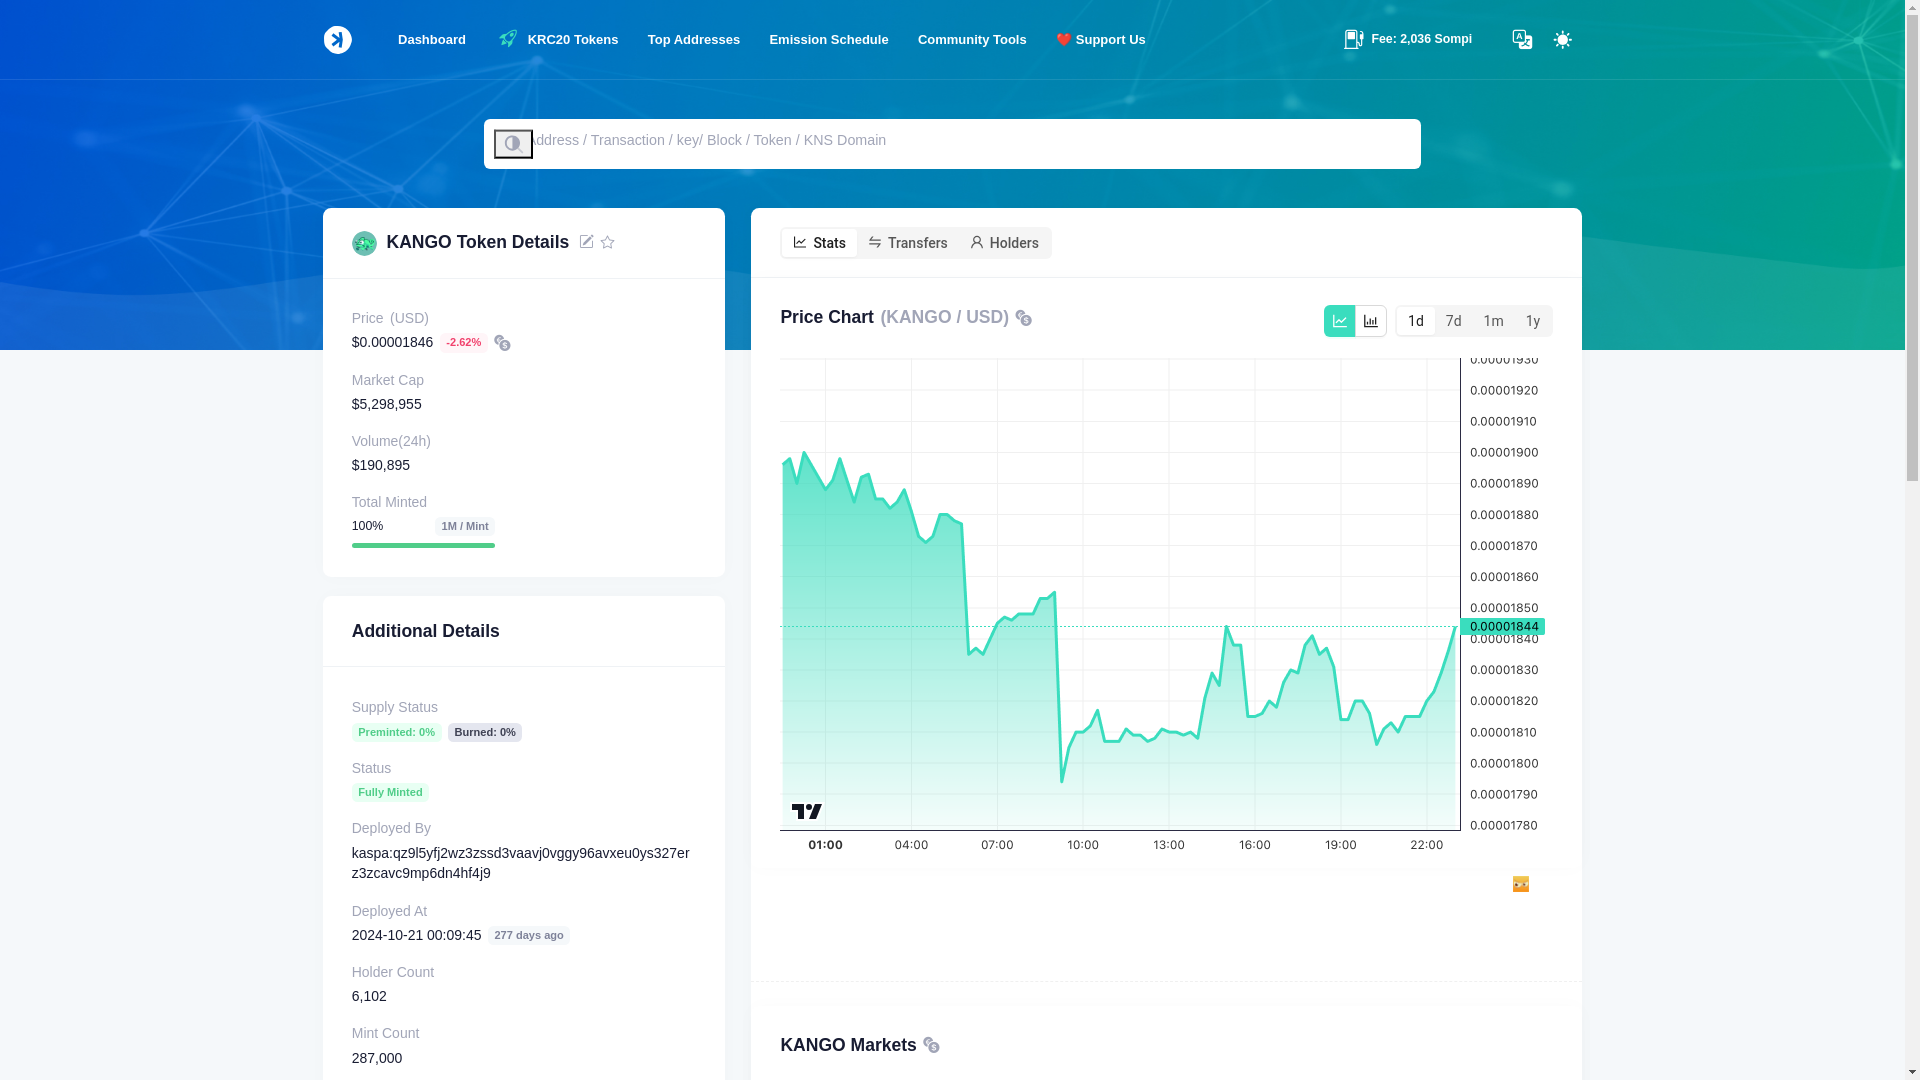Click the 277 days ago badge
Image resolution: width=1920 pixels, height=1080 pixels.
coord(529,935)
